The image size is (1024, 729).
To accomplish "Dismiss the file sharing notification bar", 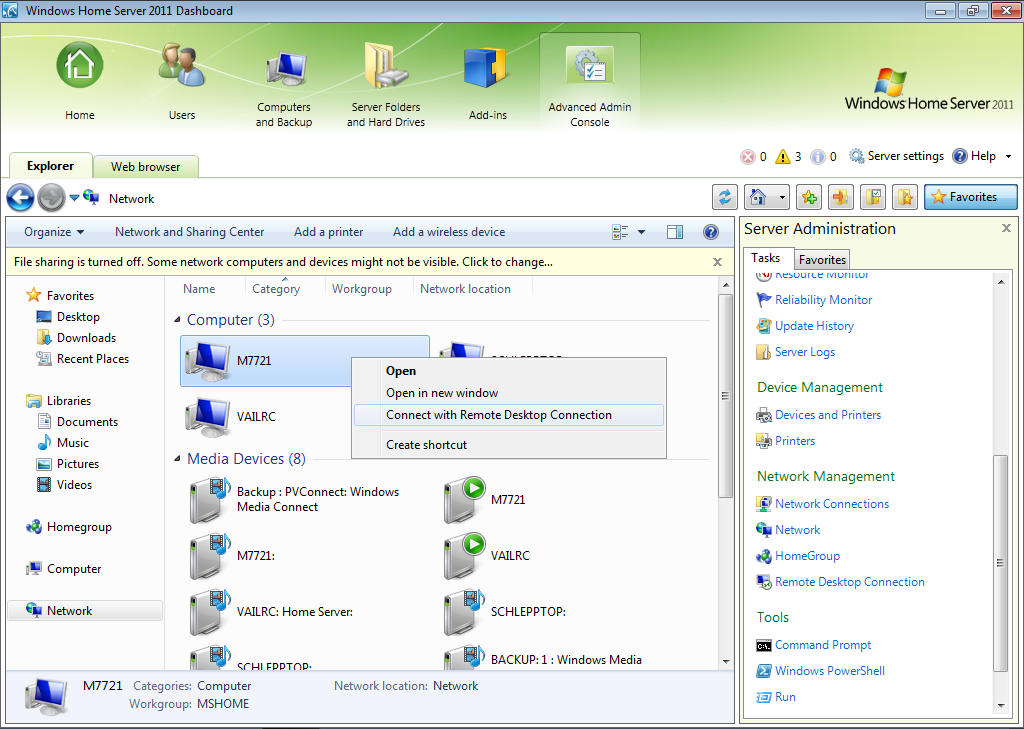I will pyautogui.click(x=717, y=262).
